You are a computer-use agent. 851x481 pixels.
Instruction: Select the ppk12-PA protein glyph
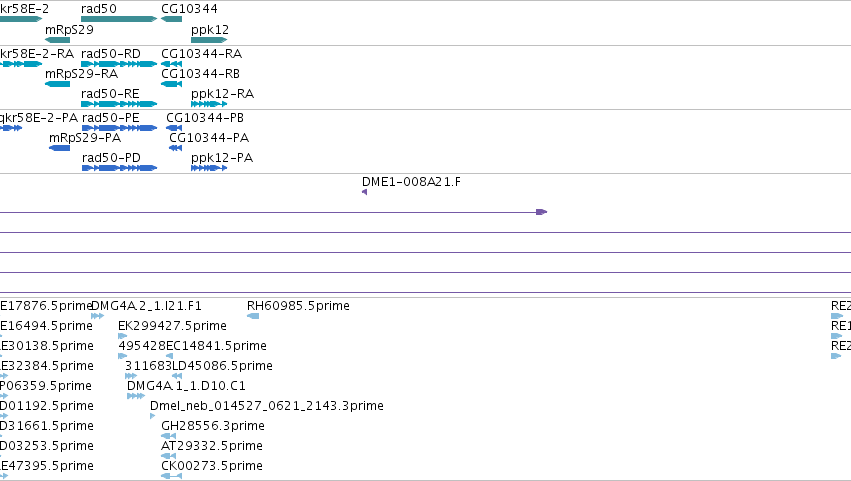point(209,168)
